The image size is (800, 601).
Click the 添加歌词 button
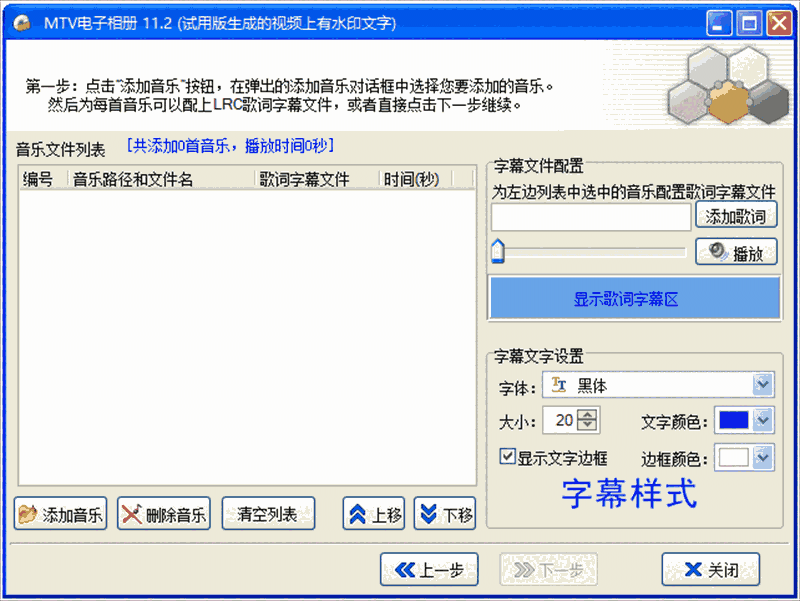[x=736, y=216]
